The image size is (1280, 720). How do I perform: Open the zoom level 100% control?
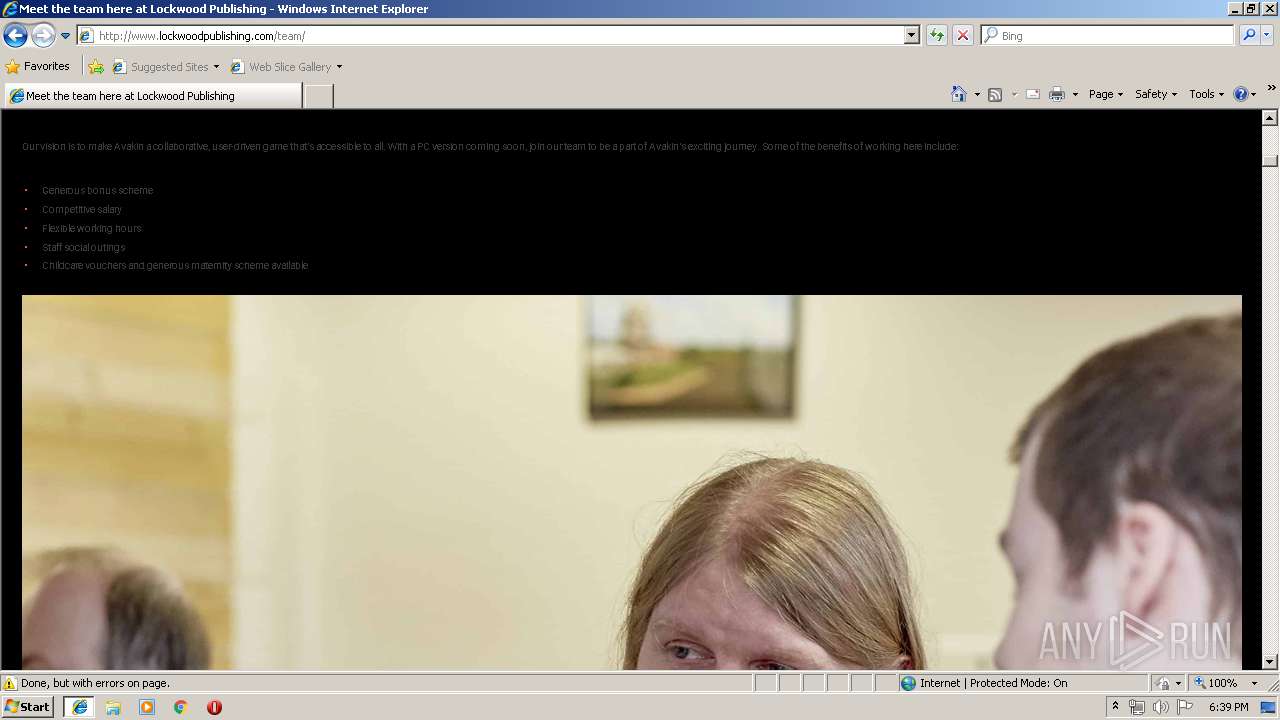[1217, 683]
